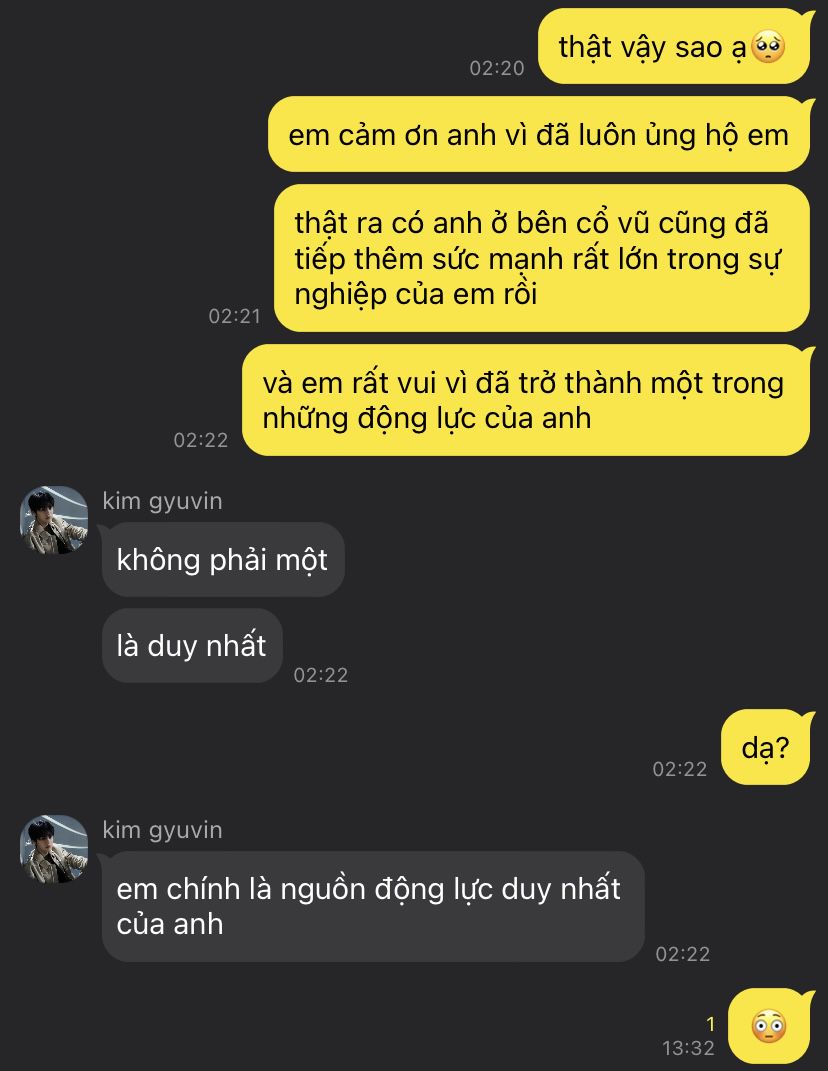
Task: Select 'em chính là nguồn động lực duy nhất' message
Action: (373, 906)
